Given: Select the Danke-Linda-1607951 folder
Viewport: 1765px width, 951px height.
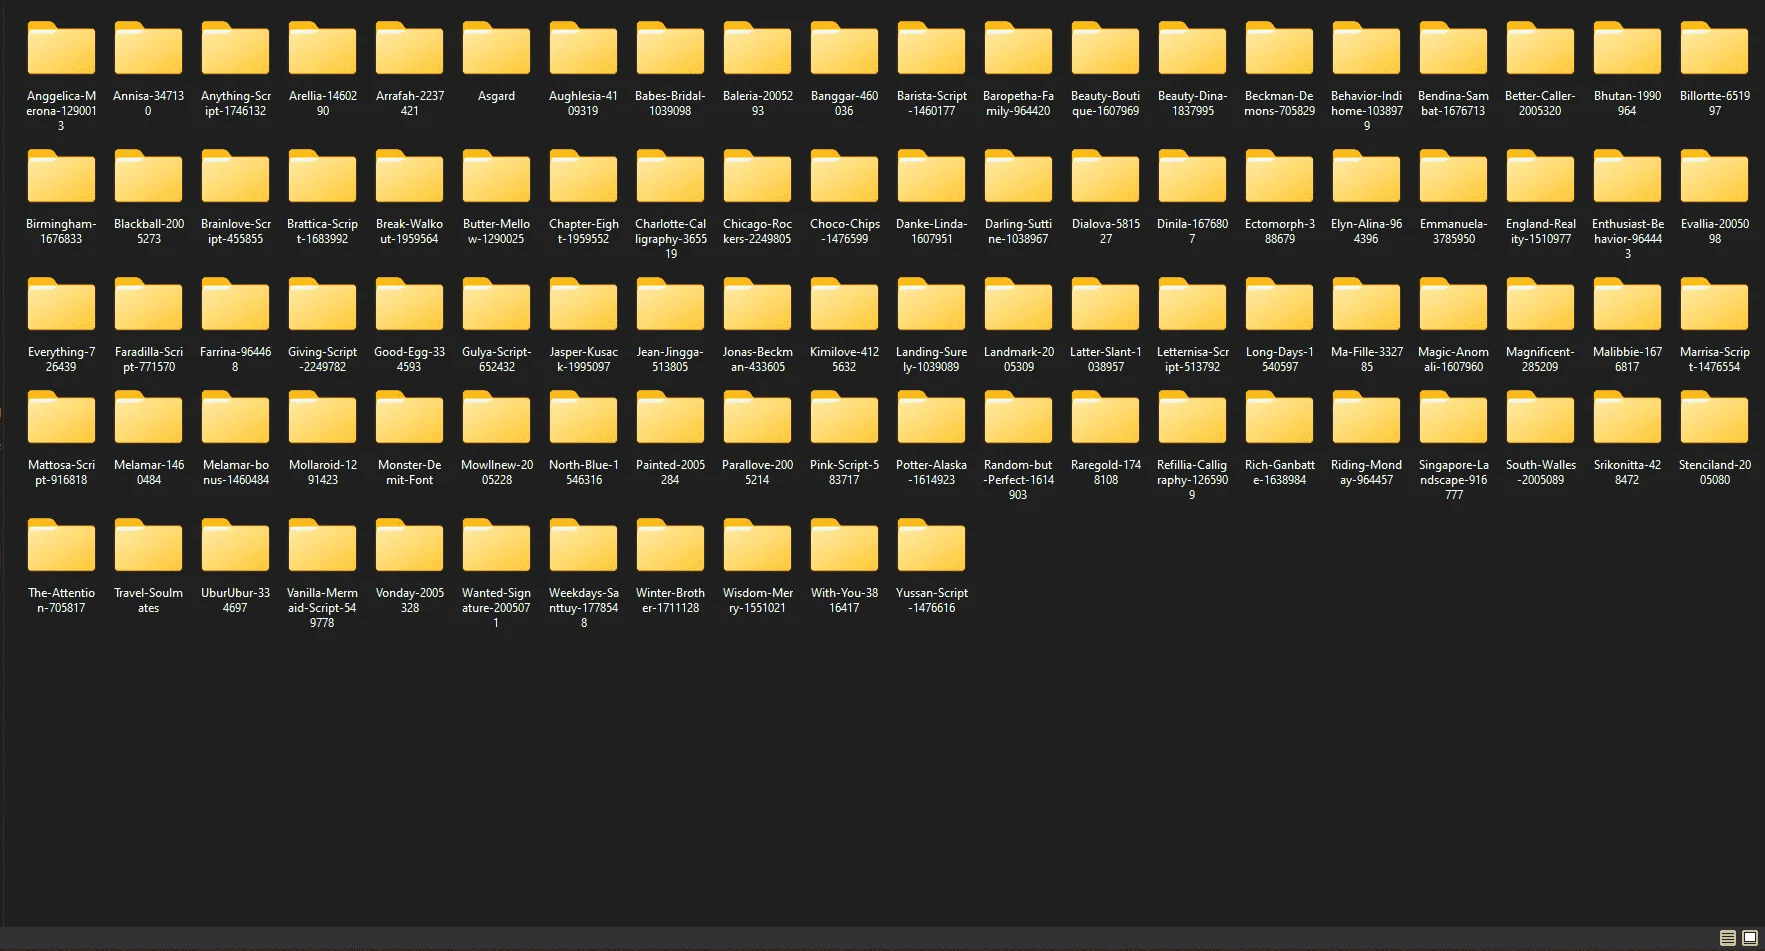Looking at the screenshot, I should click(931, 197).
